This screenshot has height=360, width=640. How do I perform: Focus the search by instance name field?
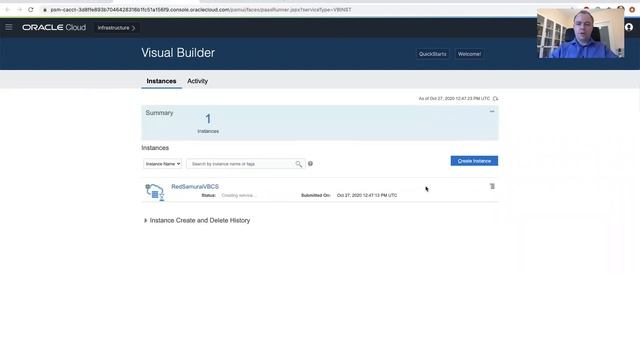tap(241, 164)
